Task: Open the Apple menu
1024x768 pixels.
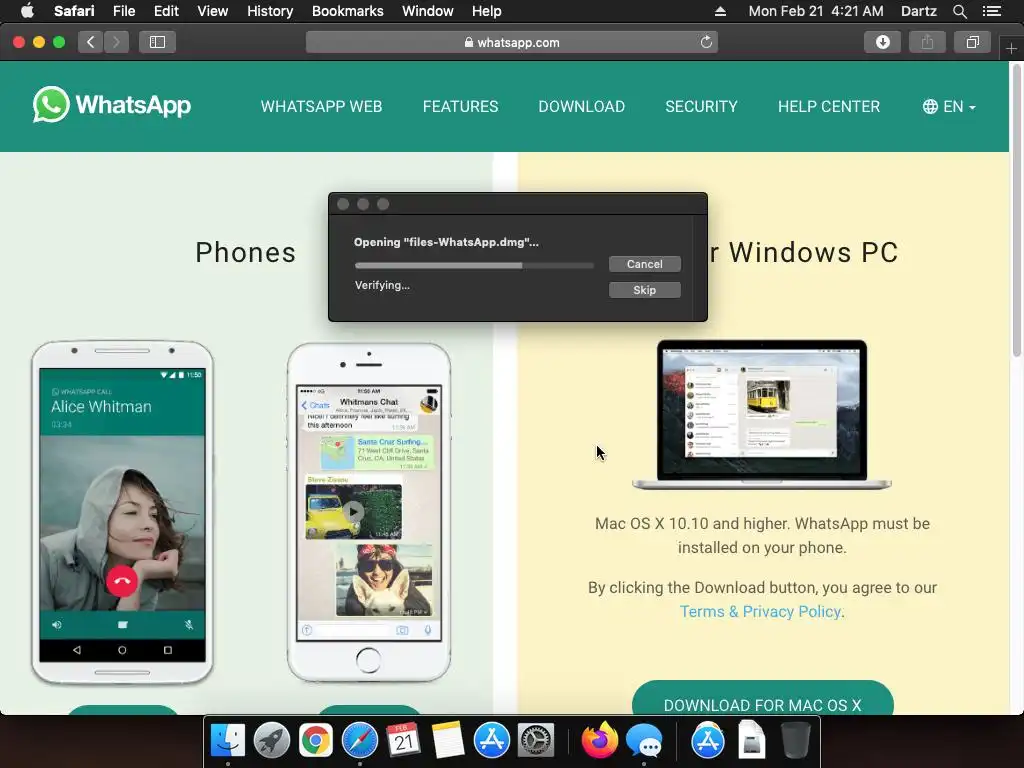Action: (x=27, y=11)
